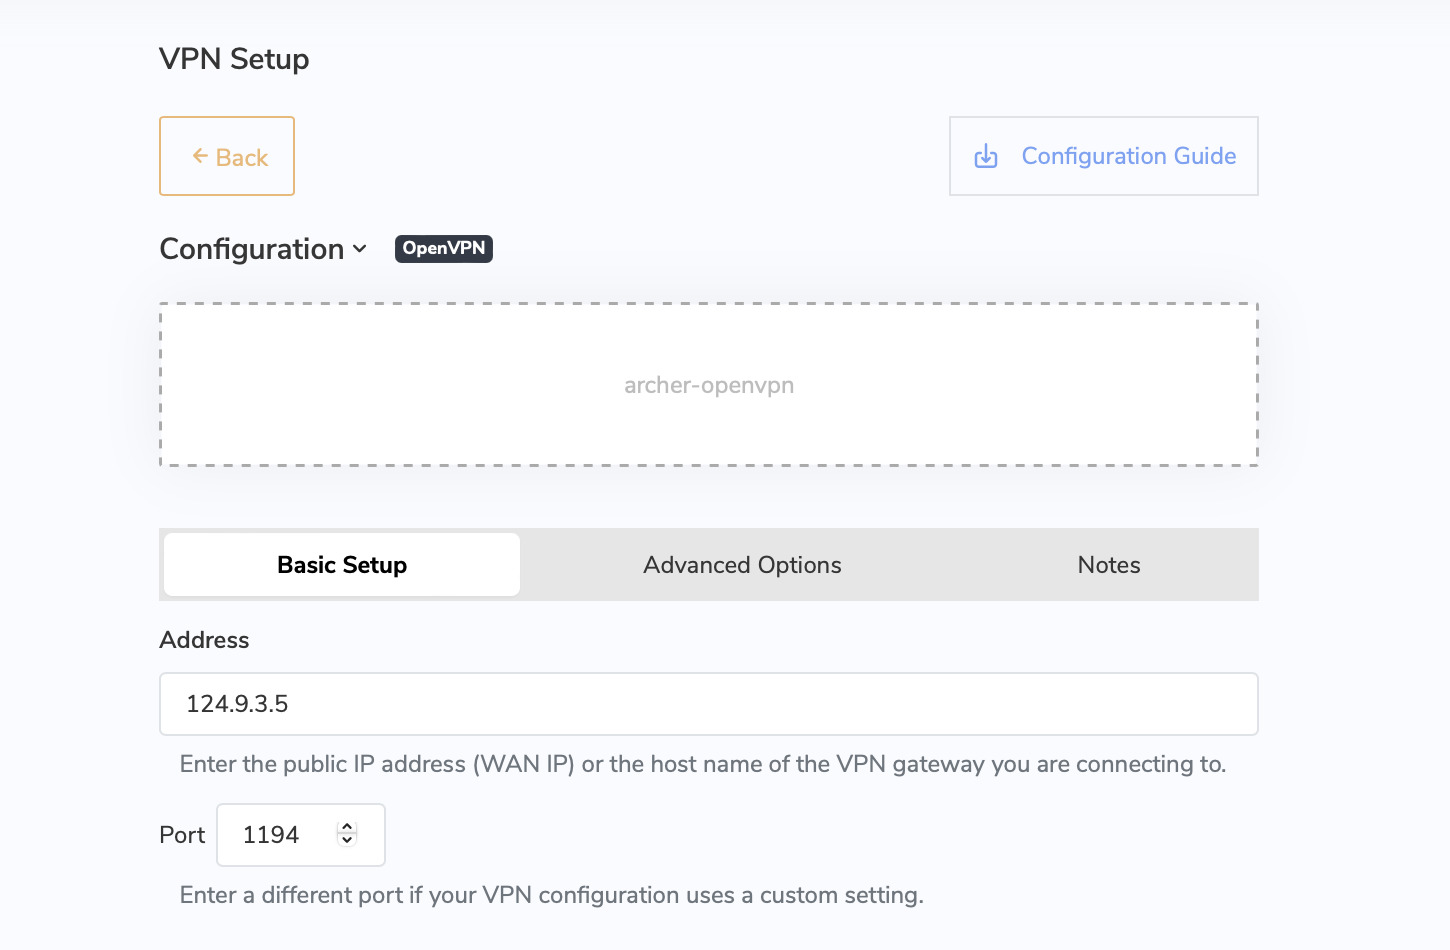
Task: Click the download icon beside Configuration Guide
Action: tap(986, 156)
